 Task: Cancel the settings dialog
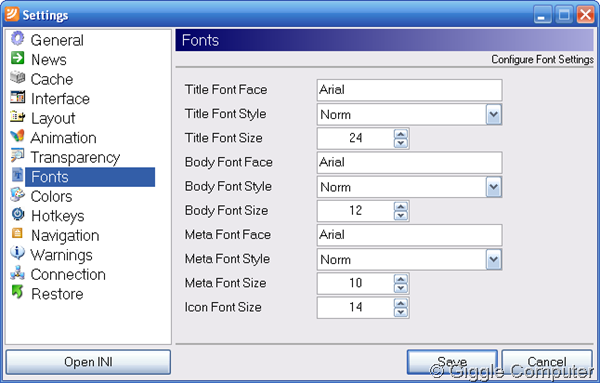[547, 362]
